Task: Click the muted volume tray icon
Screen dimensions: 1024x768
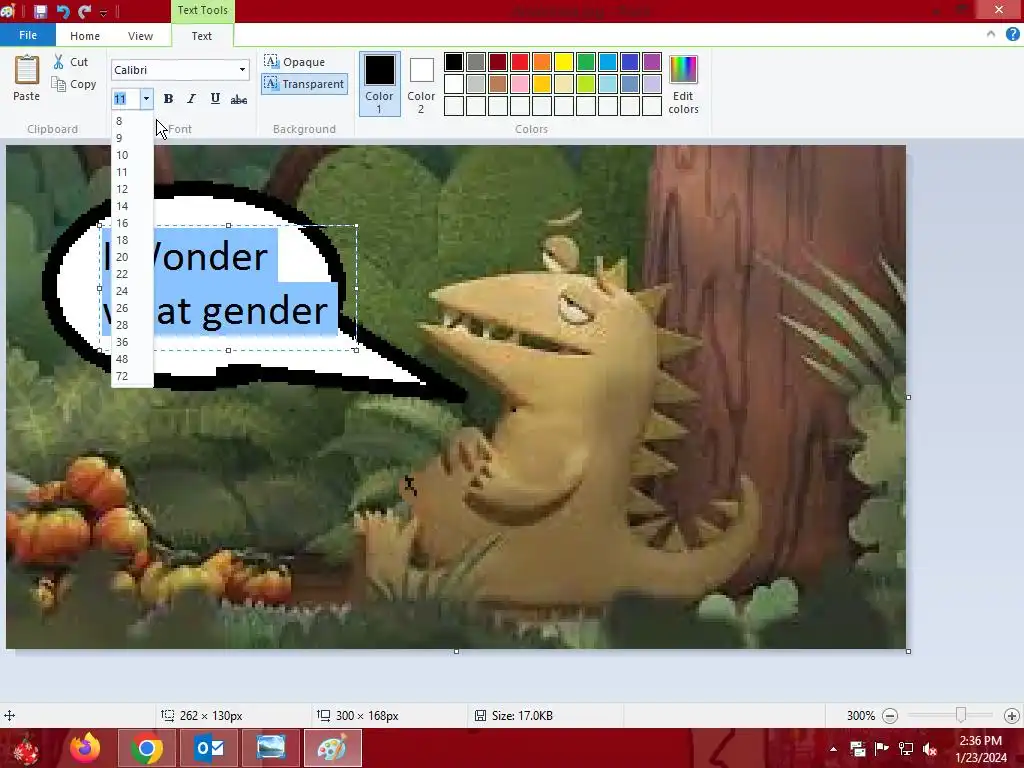Action: pyautogui.click(x=930, y=749)
